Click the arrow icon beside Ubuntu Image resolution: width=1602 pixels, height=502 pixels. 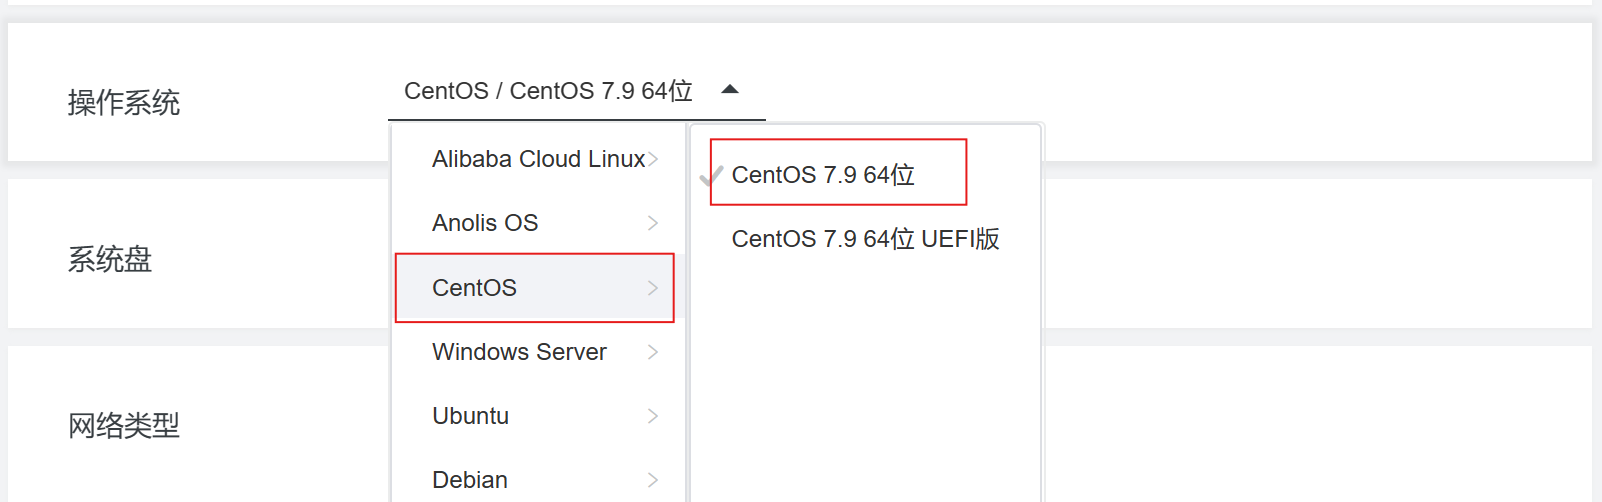pyautogui.click(x=653, y=416)
